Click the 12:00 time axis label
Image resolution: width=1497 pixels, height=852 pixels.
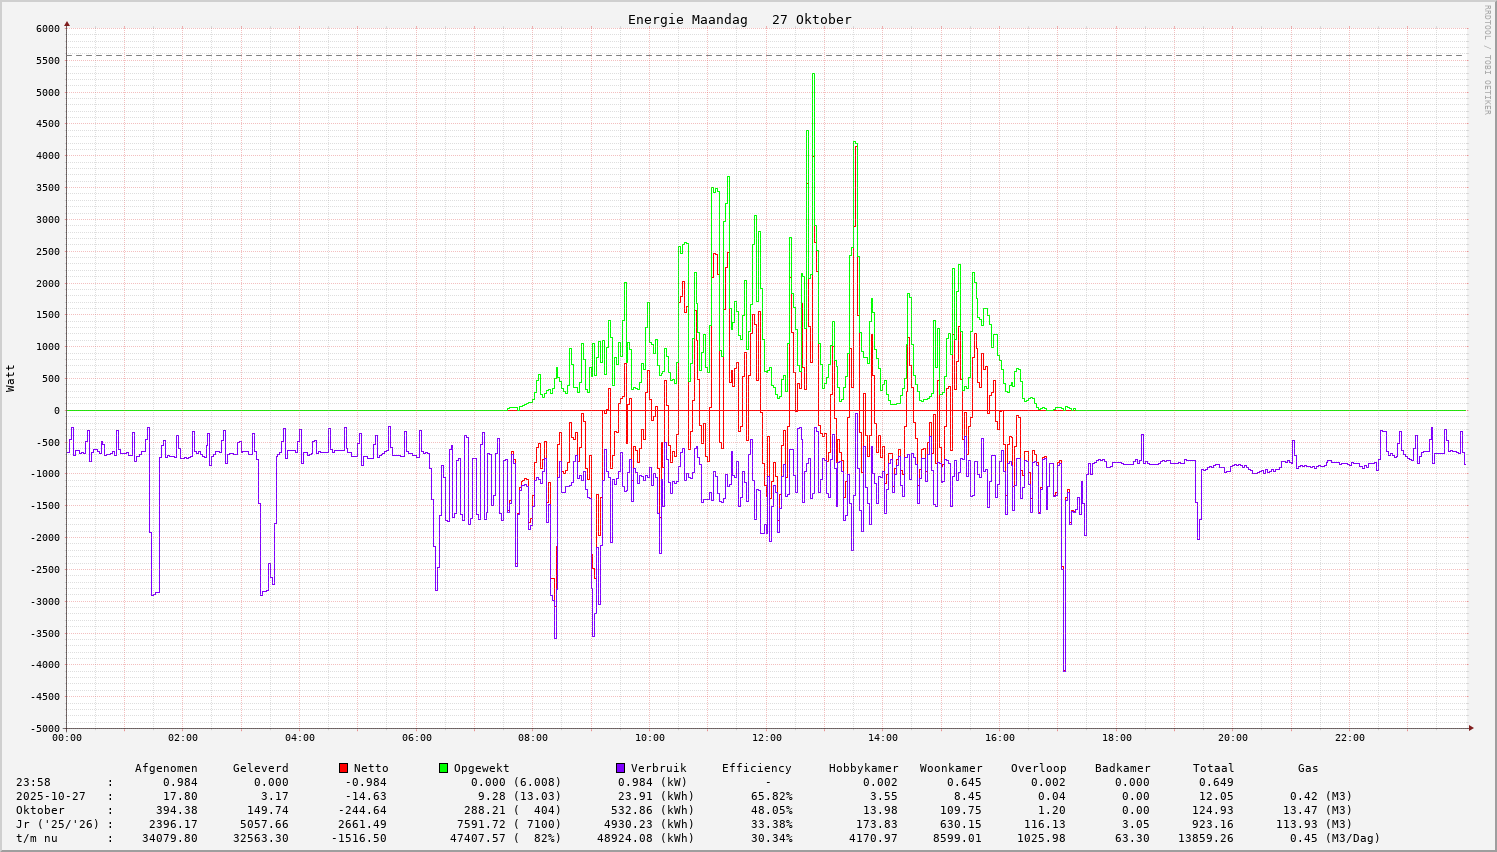coord(766,738)
